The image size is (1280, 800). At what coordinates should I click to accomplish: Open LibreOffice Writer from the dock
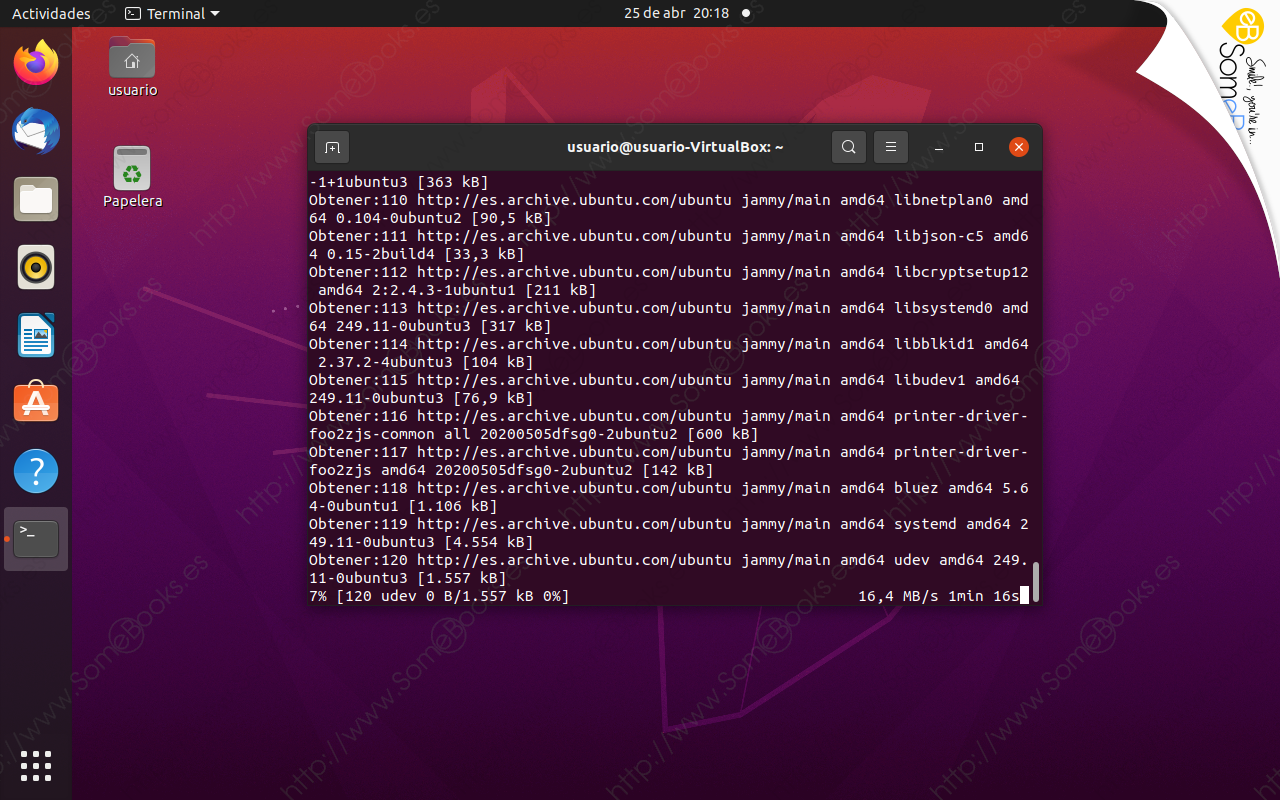point(35,335)
